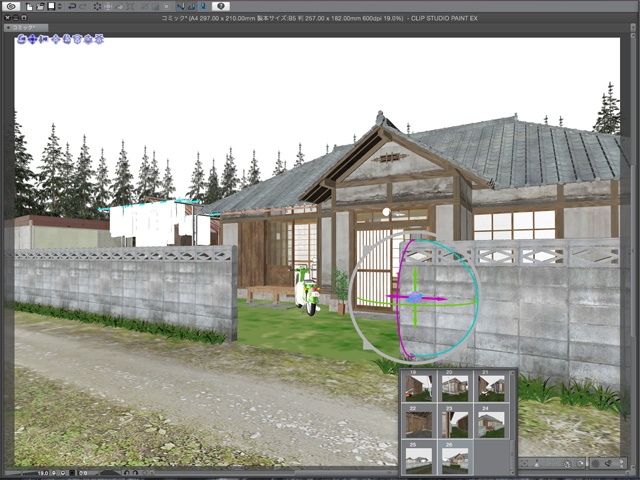Image resolution: width=640 pixels, height=480 pixels.
Task: Switch to the コミック document tab
Action: [26, 28]
